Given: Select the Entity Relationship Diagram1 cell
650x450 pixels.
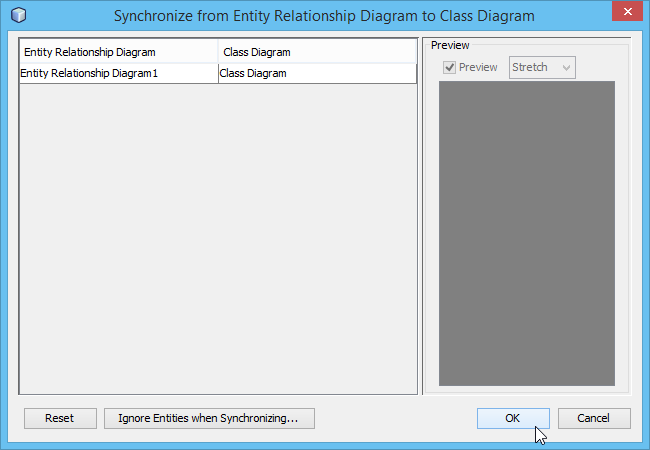Looking at the screenshot, I should coord(119,73).
